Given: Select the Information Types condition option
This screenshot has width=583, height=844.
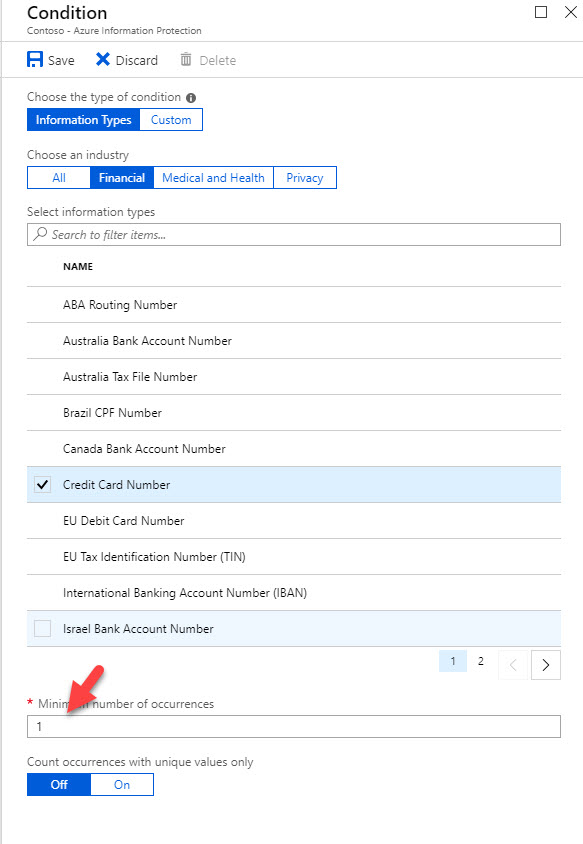Looking at the screenshot, I should [x=84, y=119].
